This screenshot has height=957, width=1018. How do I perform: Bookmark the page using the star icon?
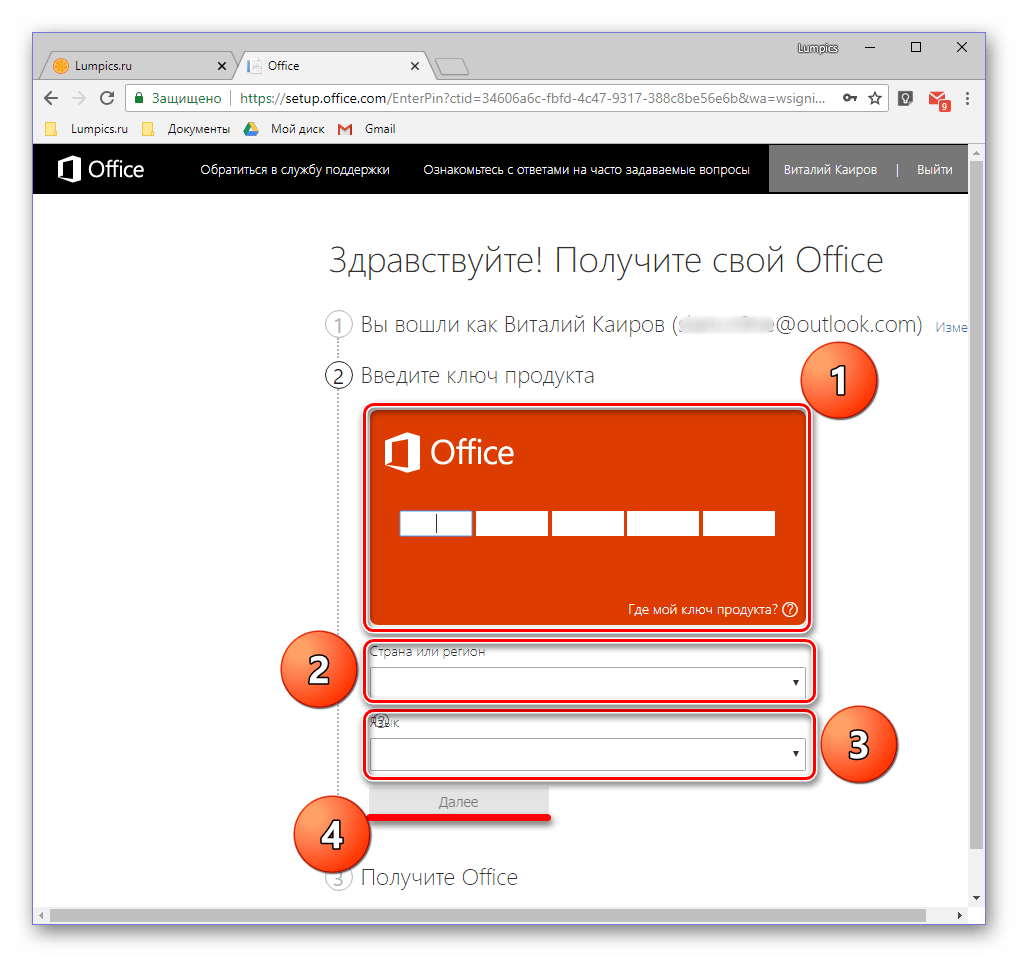(x=876, y=98)
